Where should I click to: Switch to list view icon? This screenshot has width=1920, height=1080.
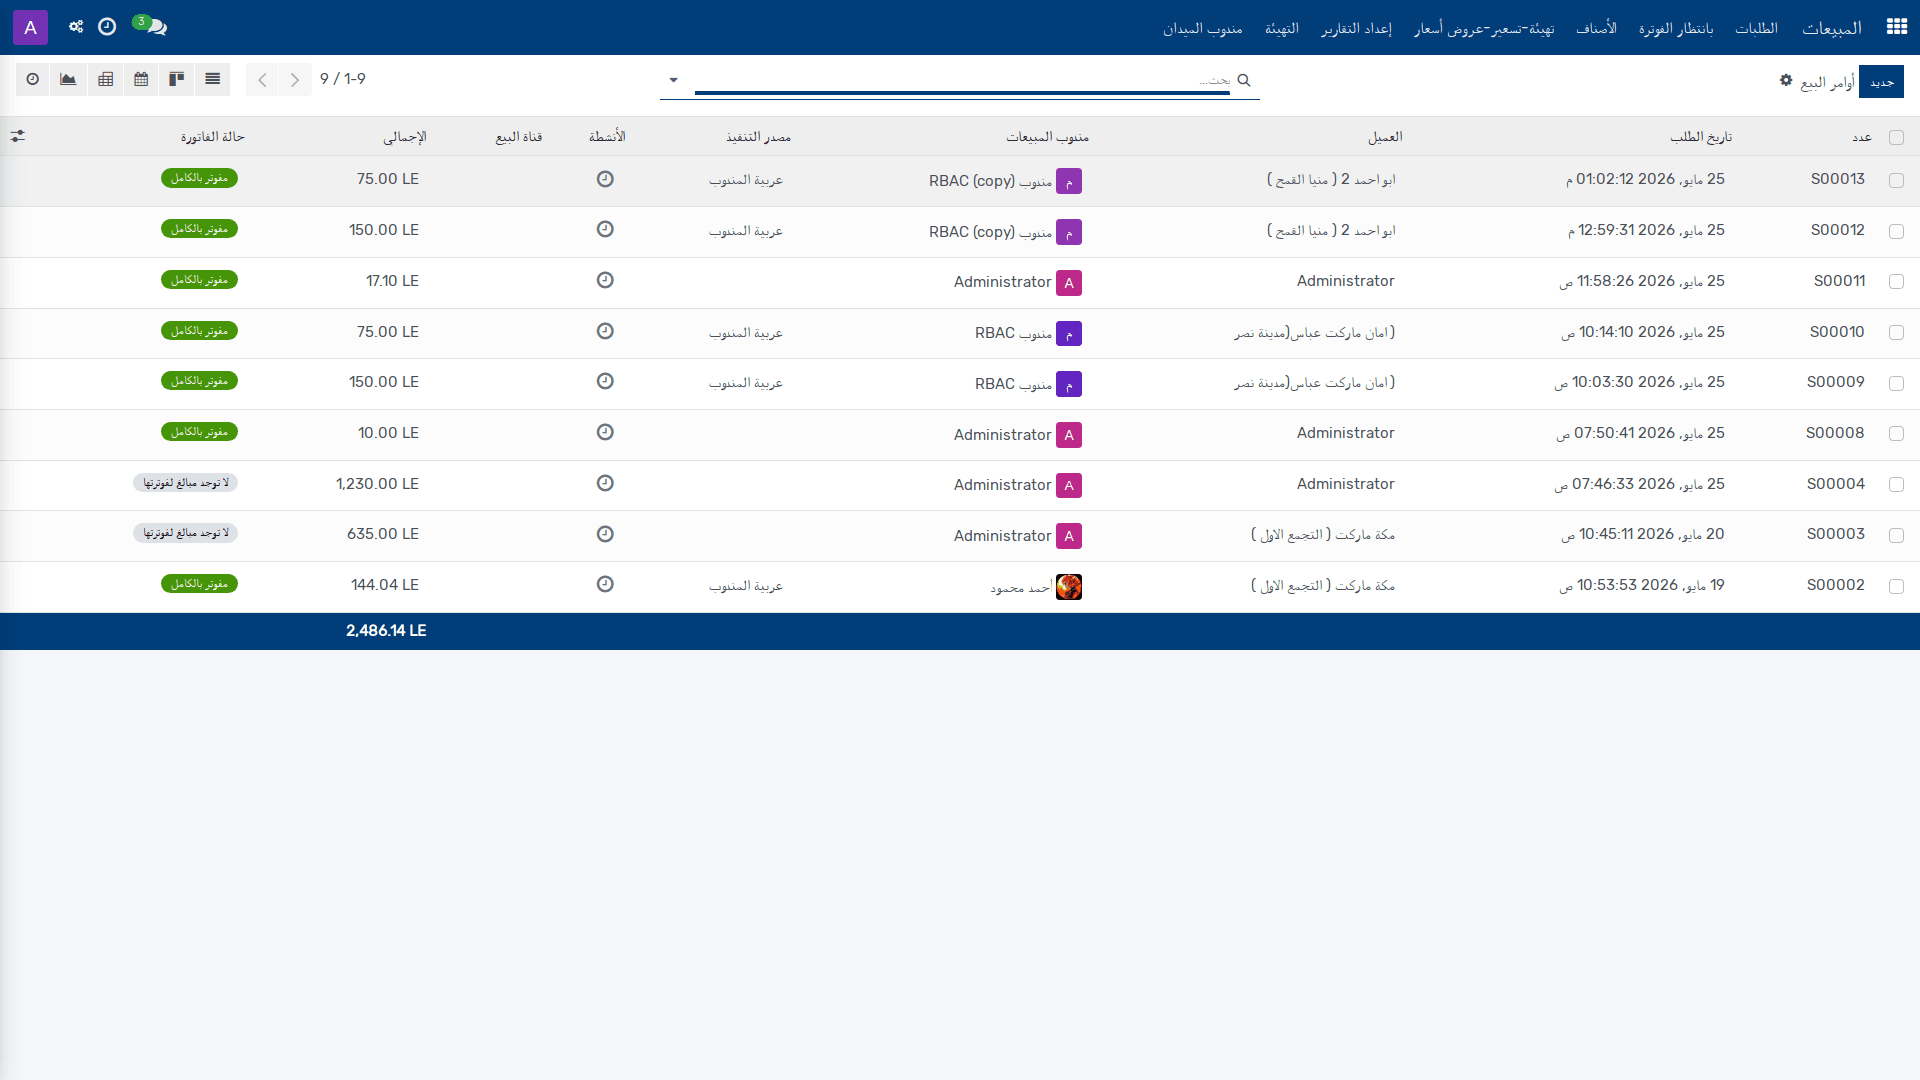(x=212, y=79)
